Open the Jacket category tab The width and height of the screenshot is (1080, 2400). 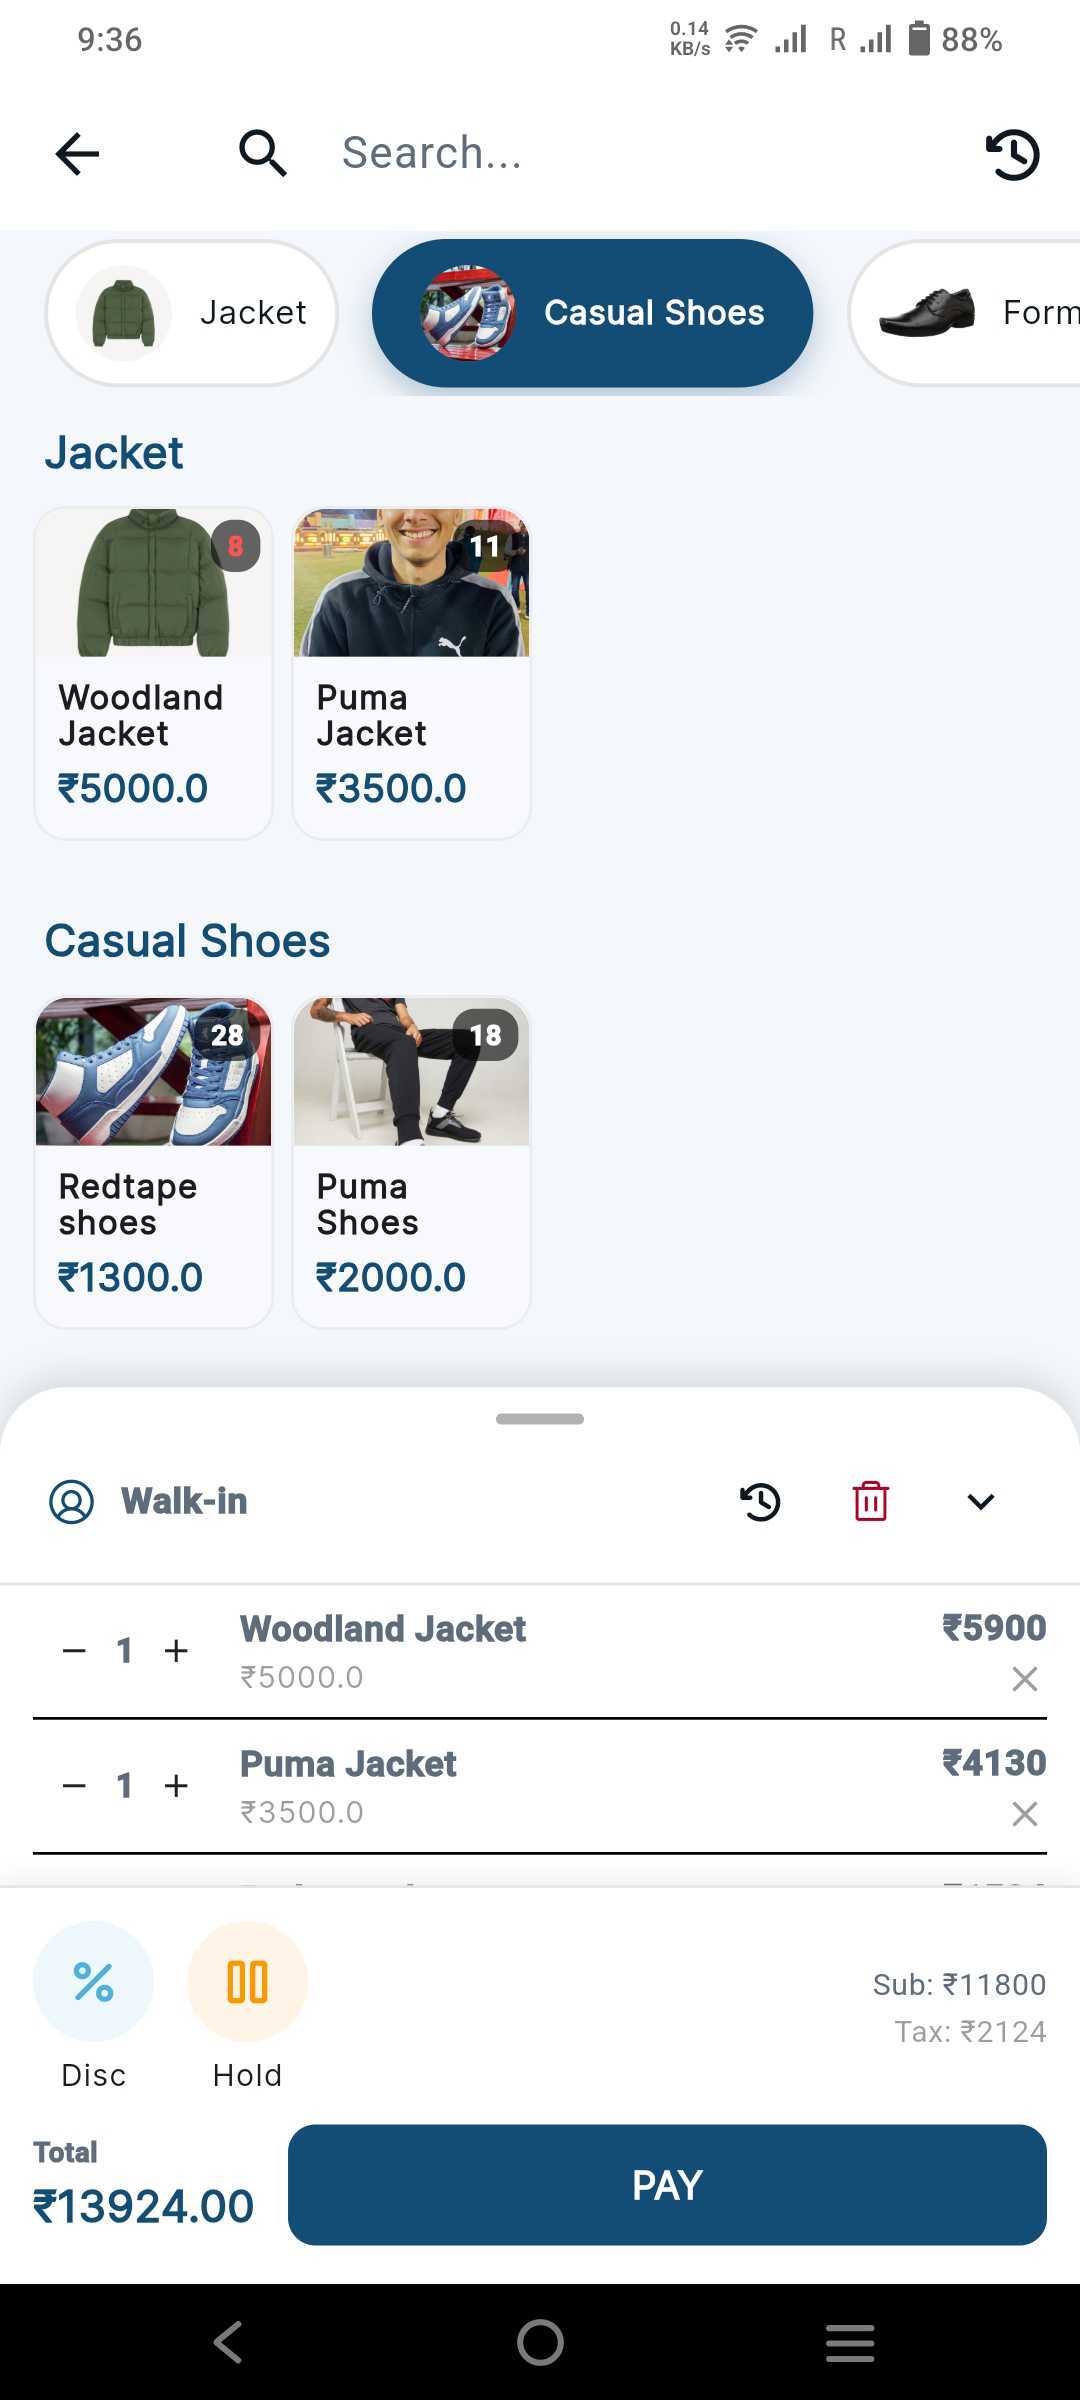190,312
